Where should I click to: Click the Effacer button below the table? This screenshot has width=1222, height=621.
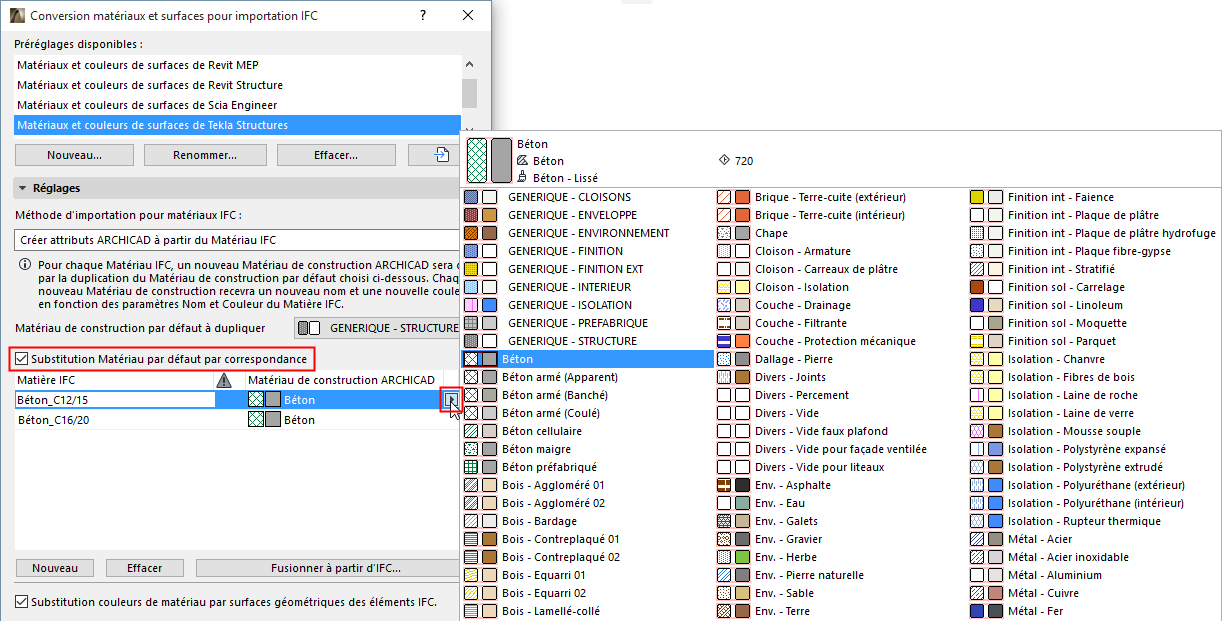[x=144, y=567]
